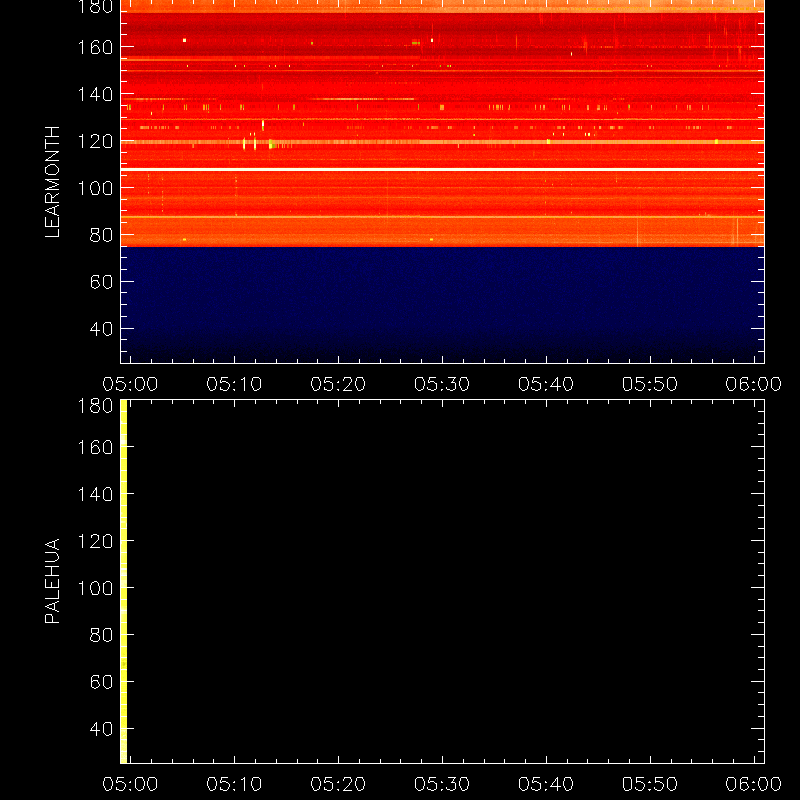Select the 40 tick label on Learmonth plot

pos(101,329)
